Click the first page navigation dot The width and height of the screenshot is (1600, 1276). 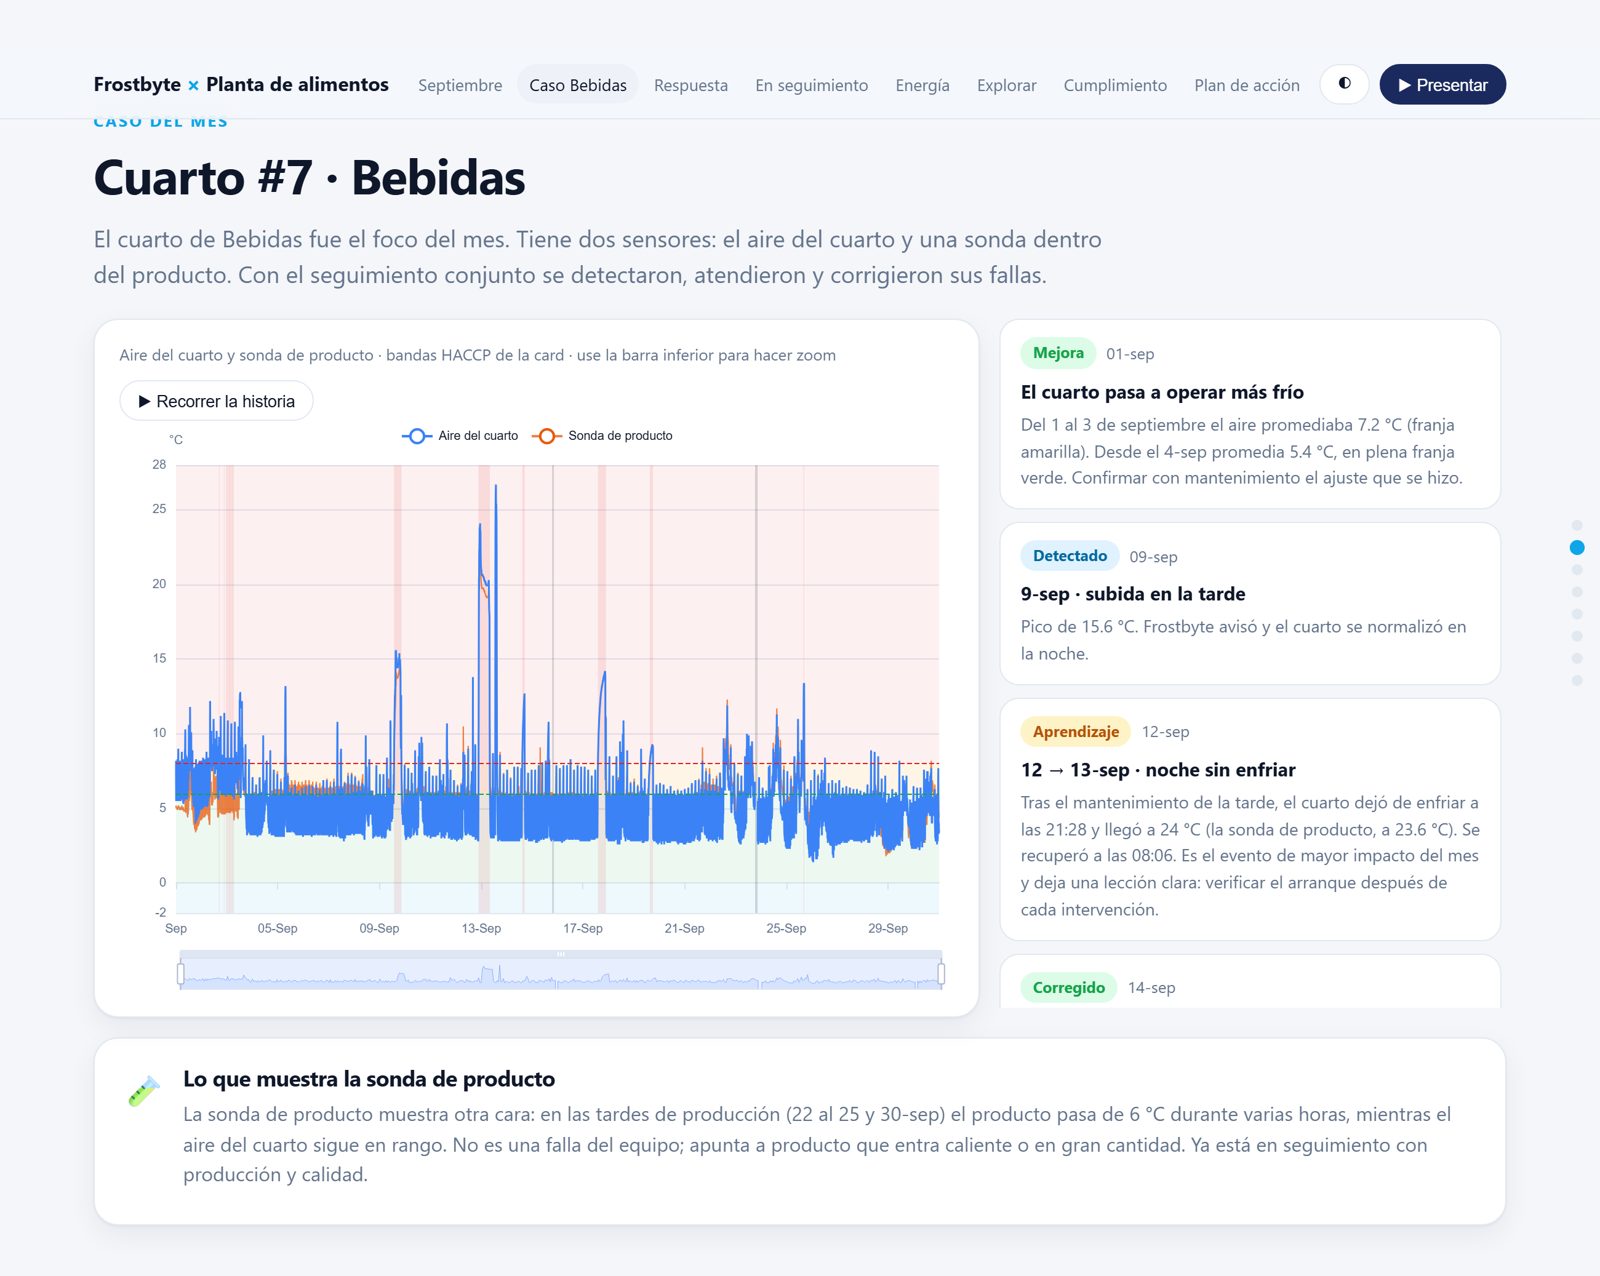pyautogui.click(x=1577, y=526)
